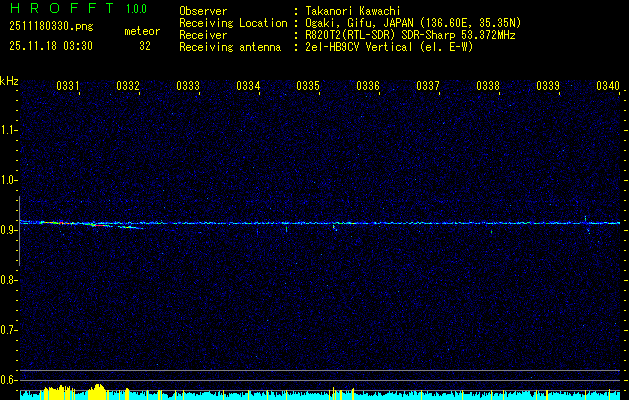Click the kHz axis unit label
This screenshot has height=400, width=629.
click(9, 81)
